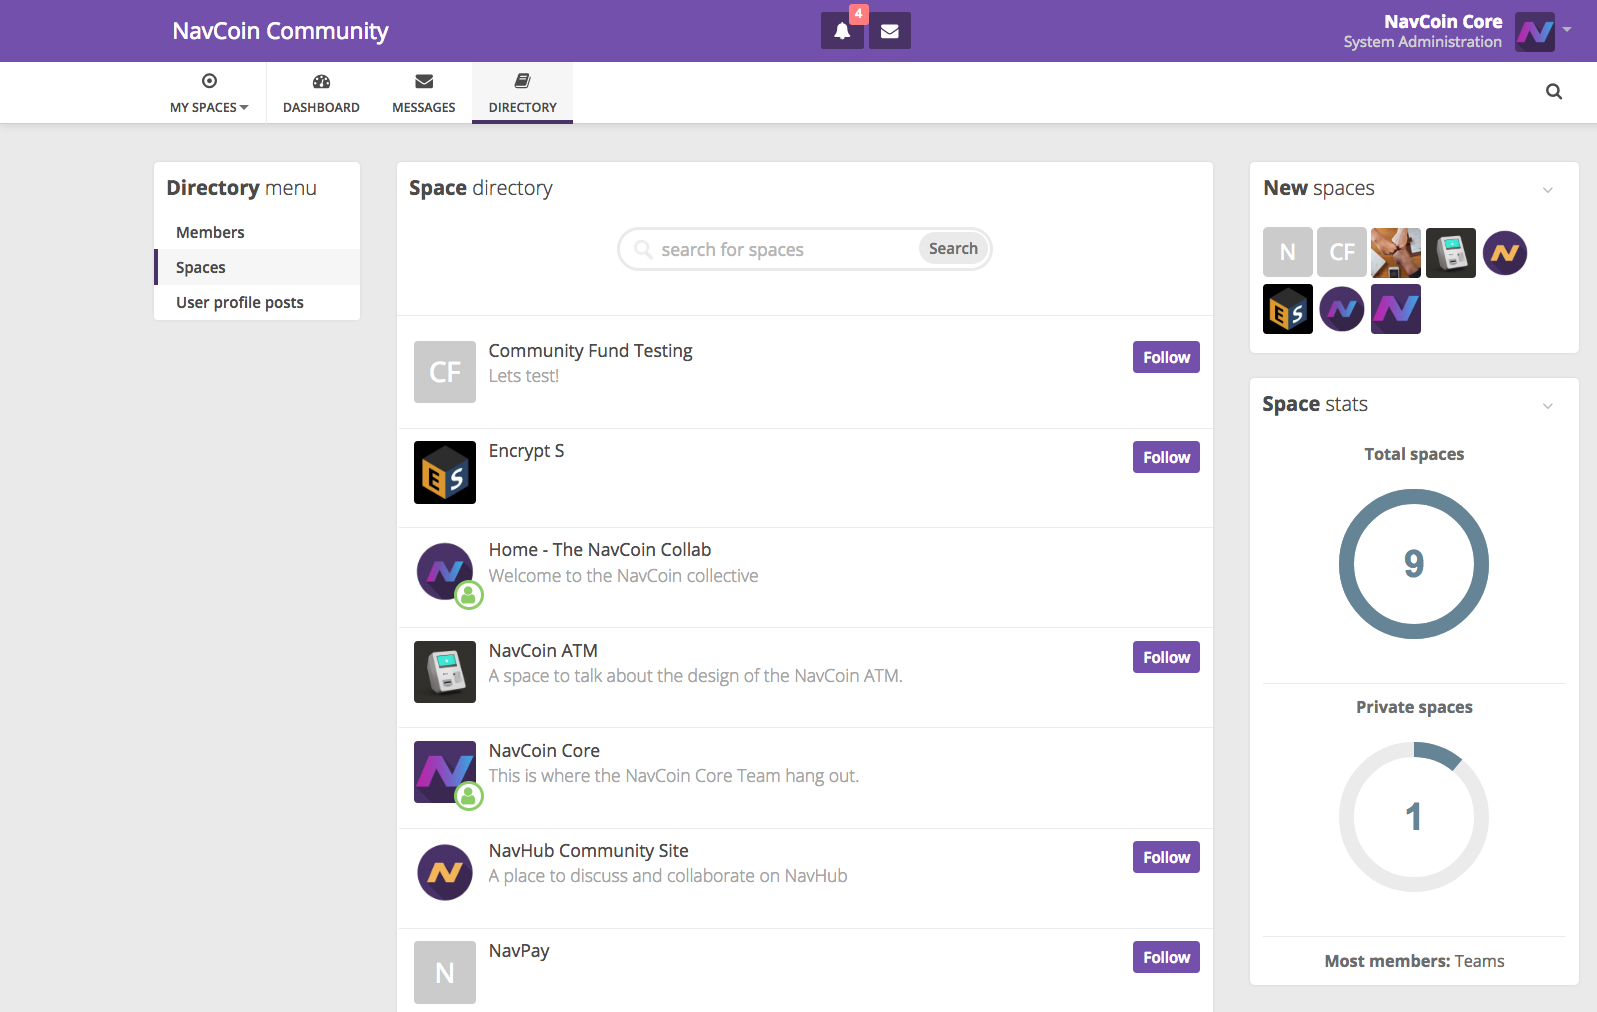
Task: Click the Encrypt S space logo
Action: (x=445, y=472)
